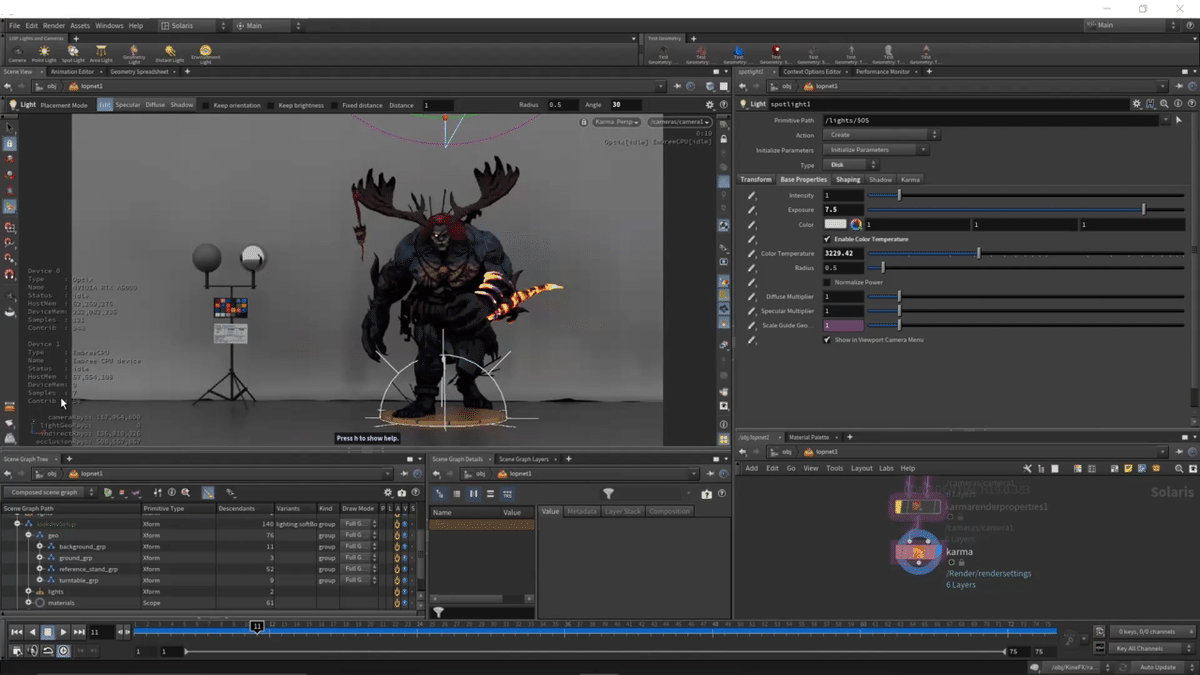Jump to the first frame in timeline
The width and height of the screenshot is (1200, 675).
pos(16,632)
